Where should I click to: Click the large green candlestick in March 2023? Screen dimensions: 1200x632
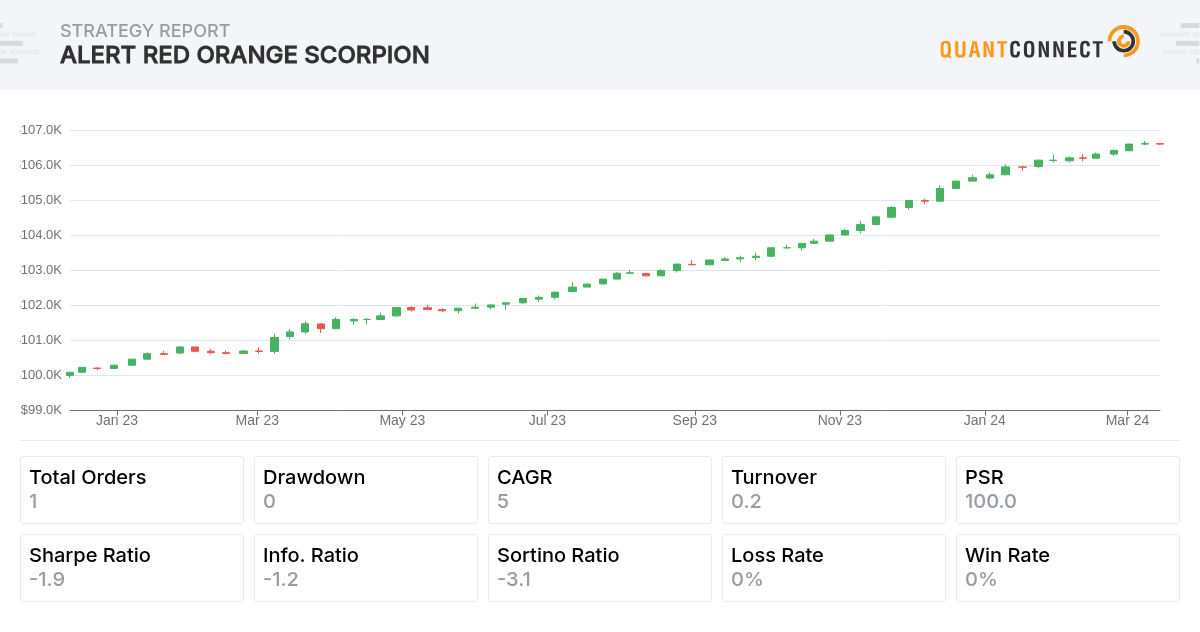[274, 344]
